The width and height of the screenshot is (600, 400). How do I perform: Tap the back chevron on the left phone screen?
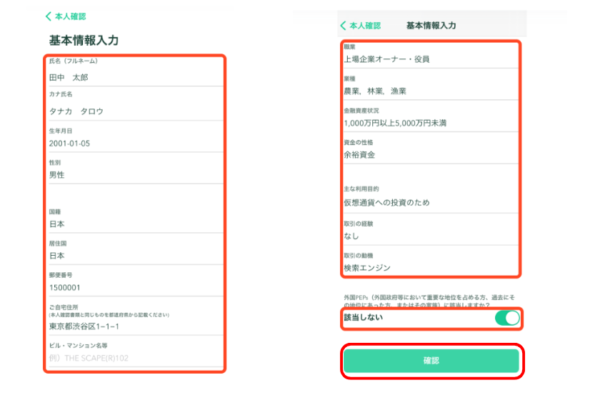(47, 17)
